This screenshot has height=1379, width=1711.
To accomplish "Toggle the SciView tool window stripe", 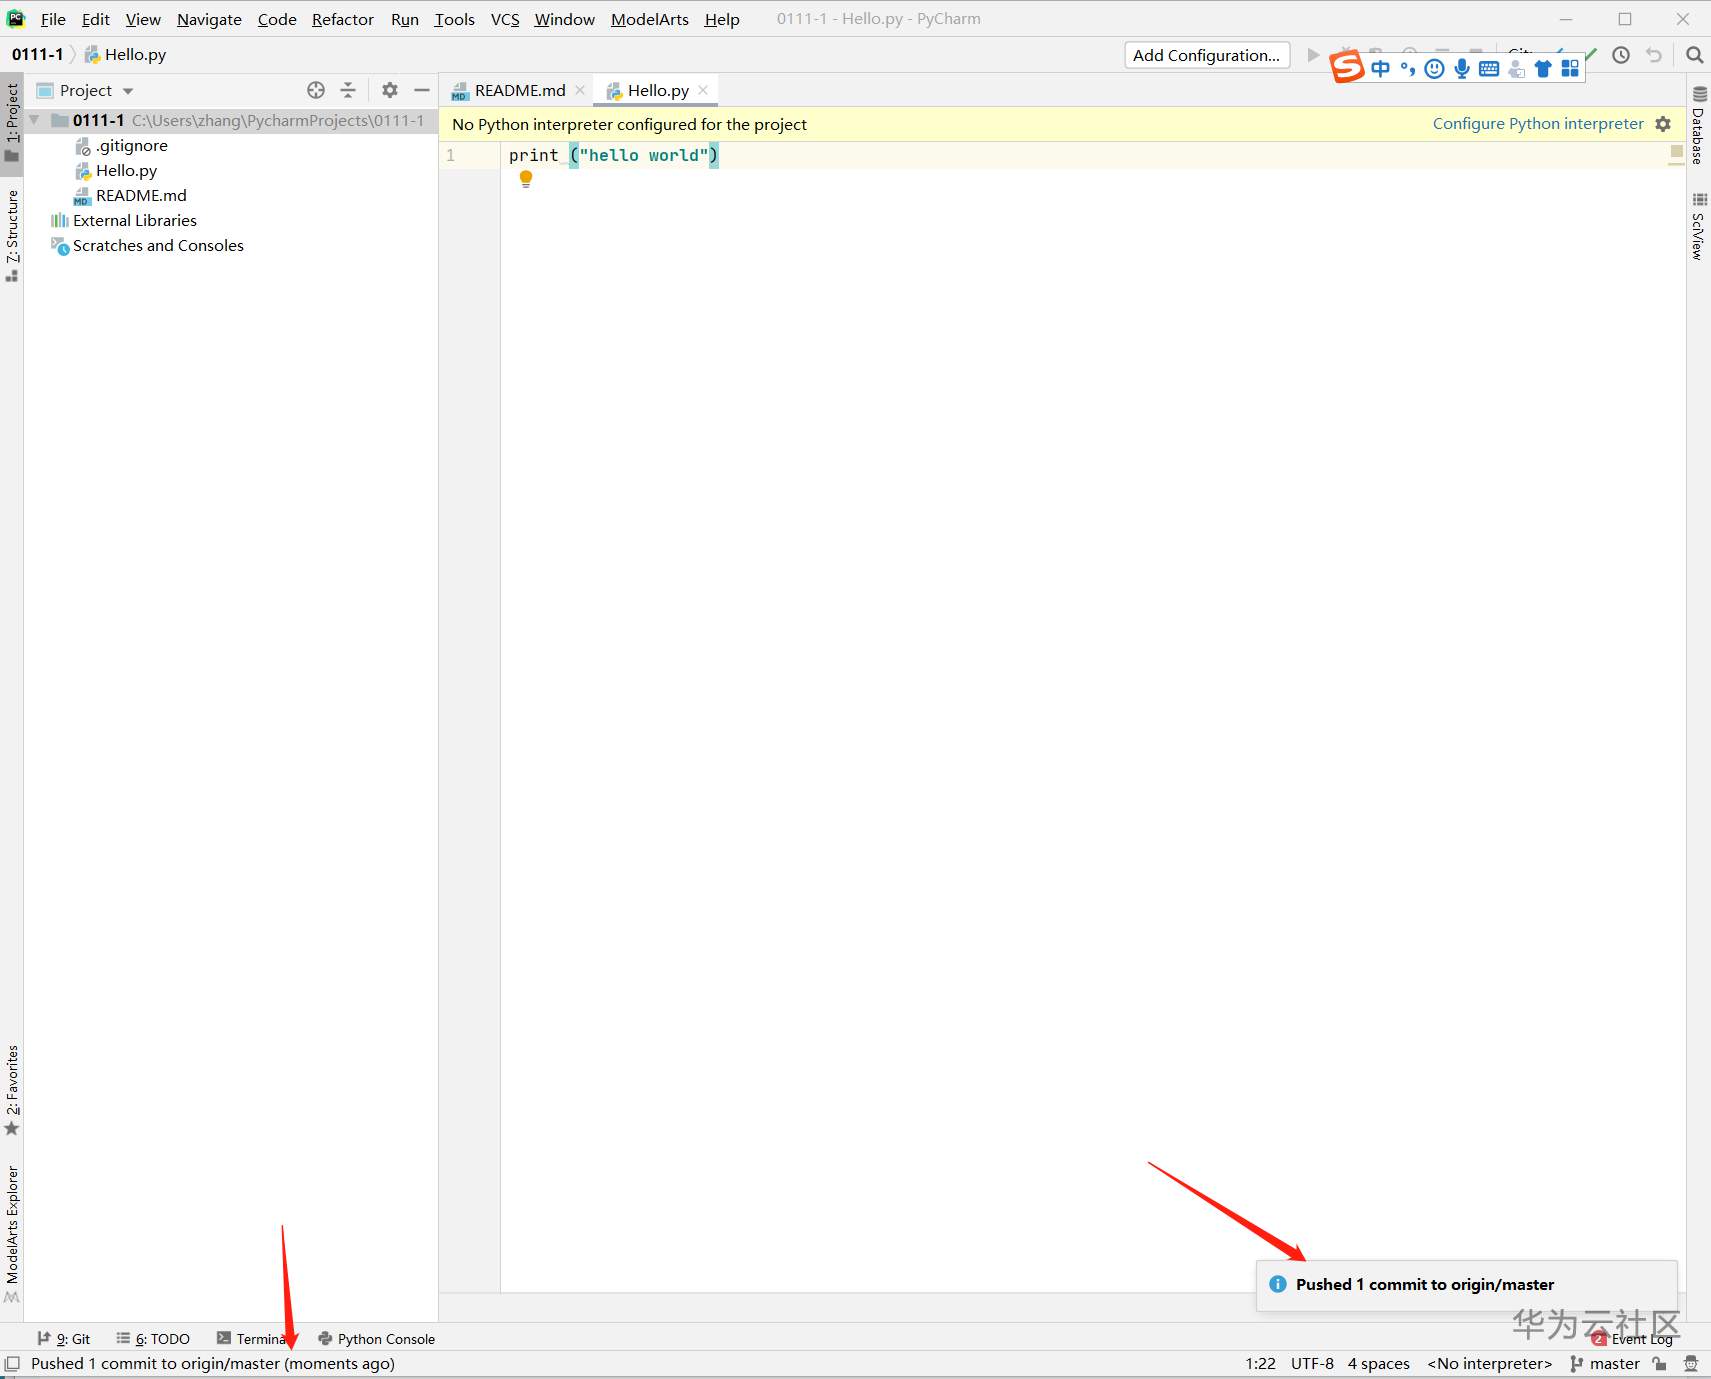I will coord(1698,227).
